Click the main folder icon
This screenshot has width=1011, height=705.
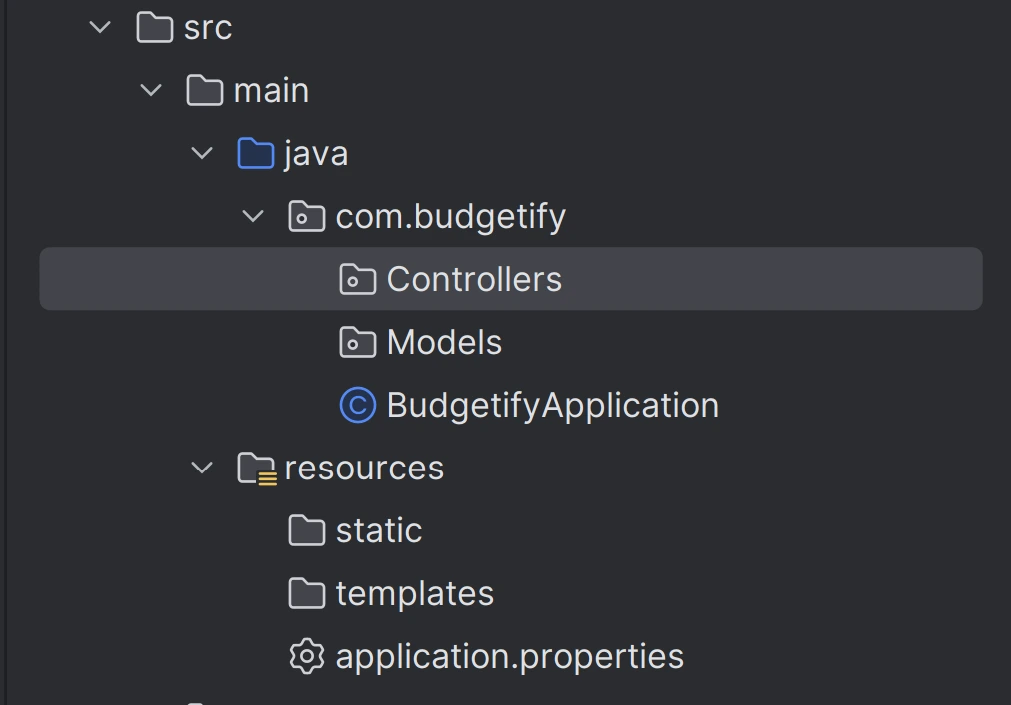coord(205,90)
